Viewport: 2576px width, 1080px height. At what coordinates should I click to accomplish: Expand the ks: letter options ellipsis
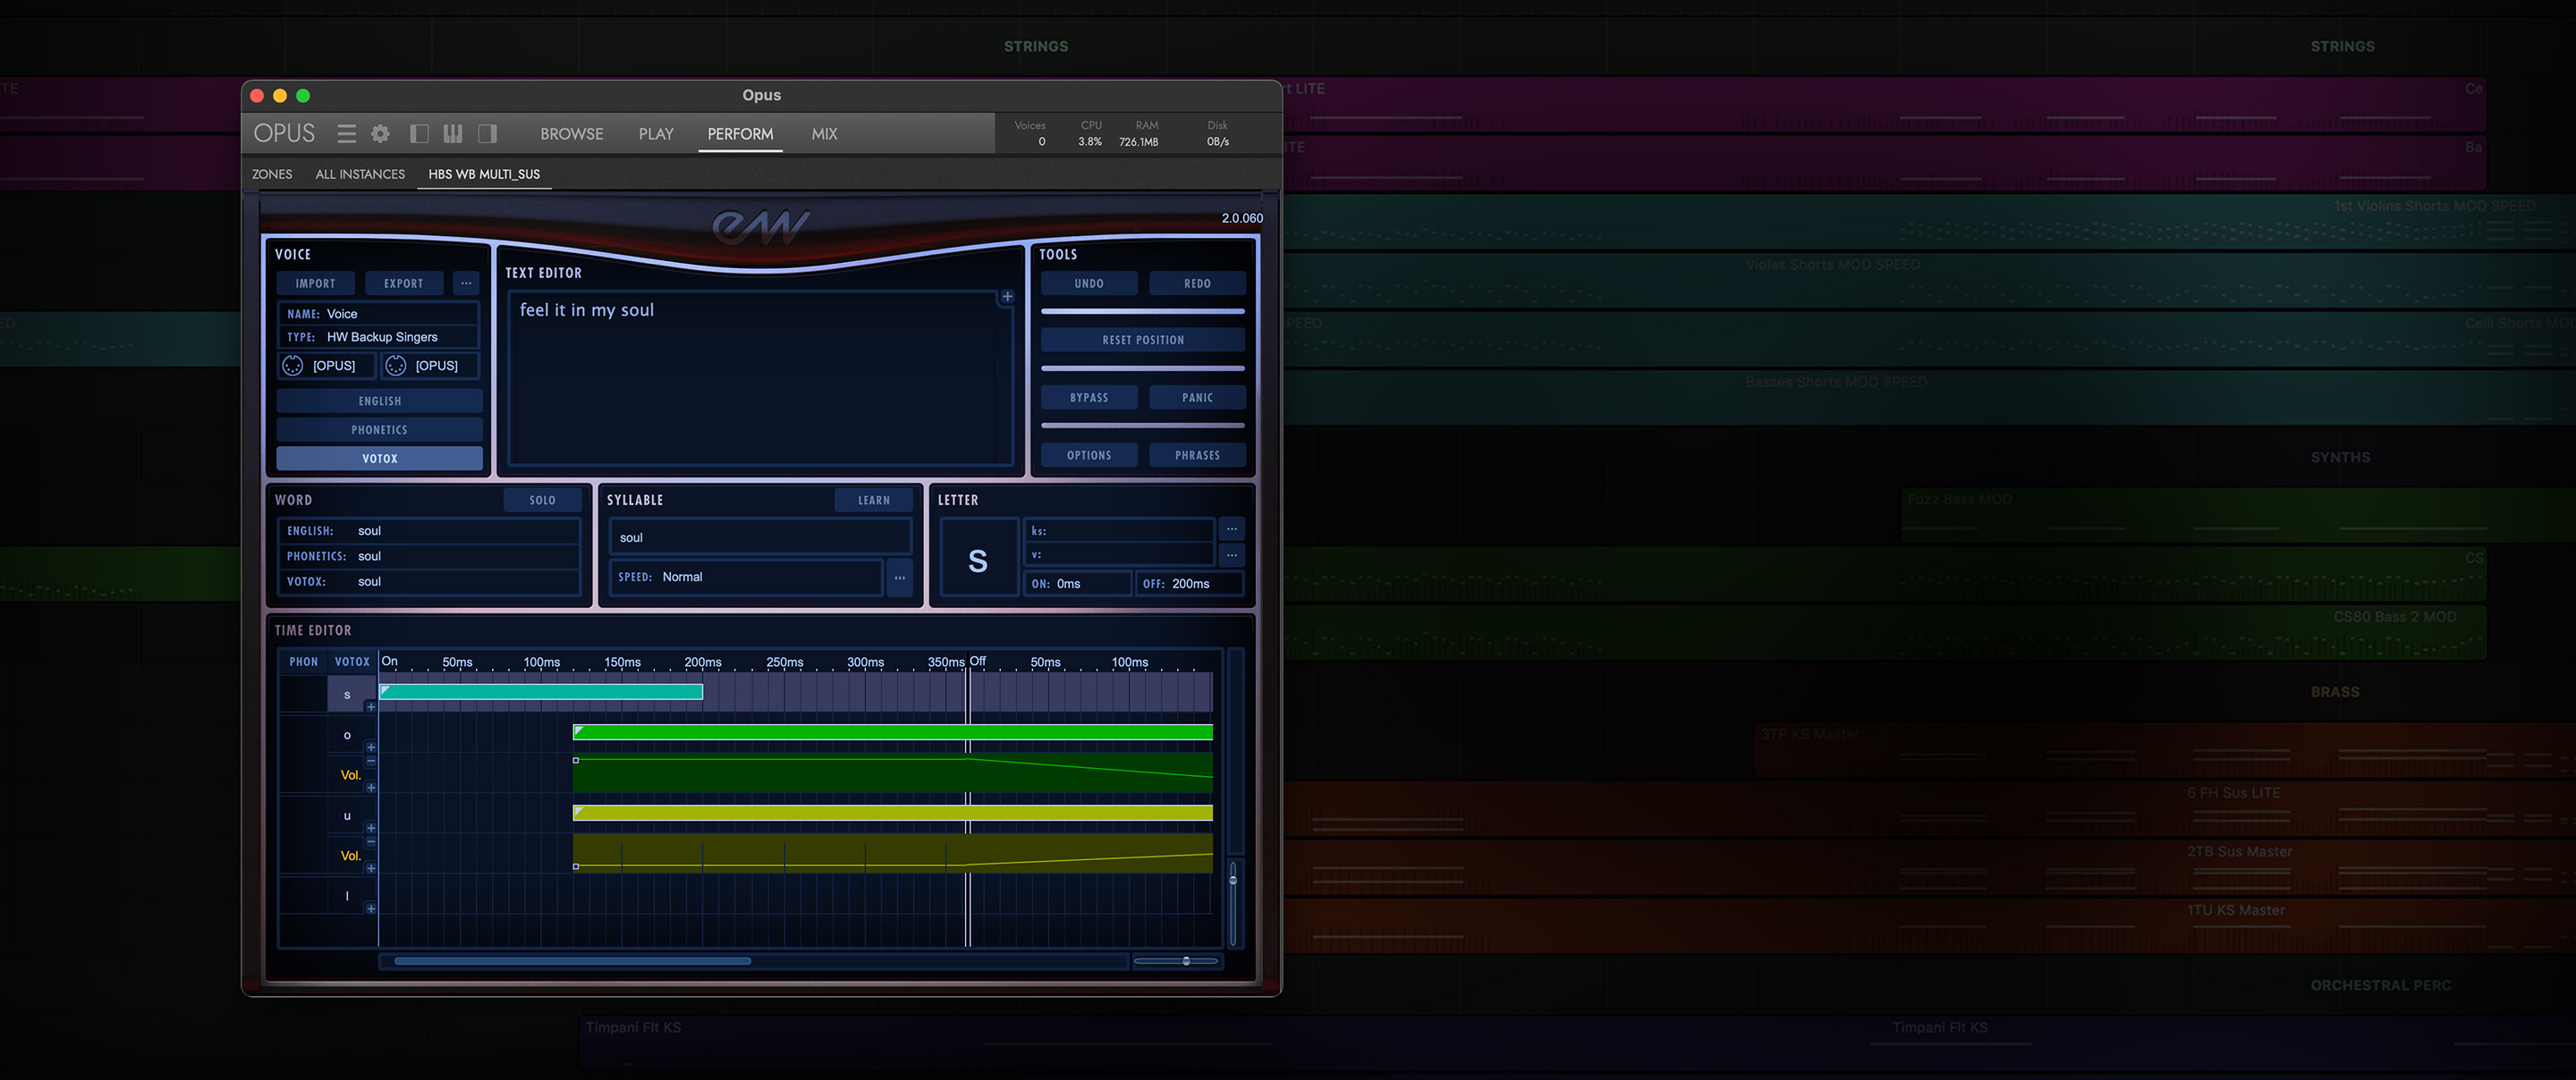1231,530
